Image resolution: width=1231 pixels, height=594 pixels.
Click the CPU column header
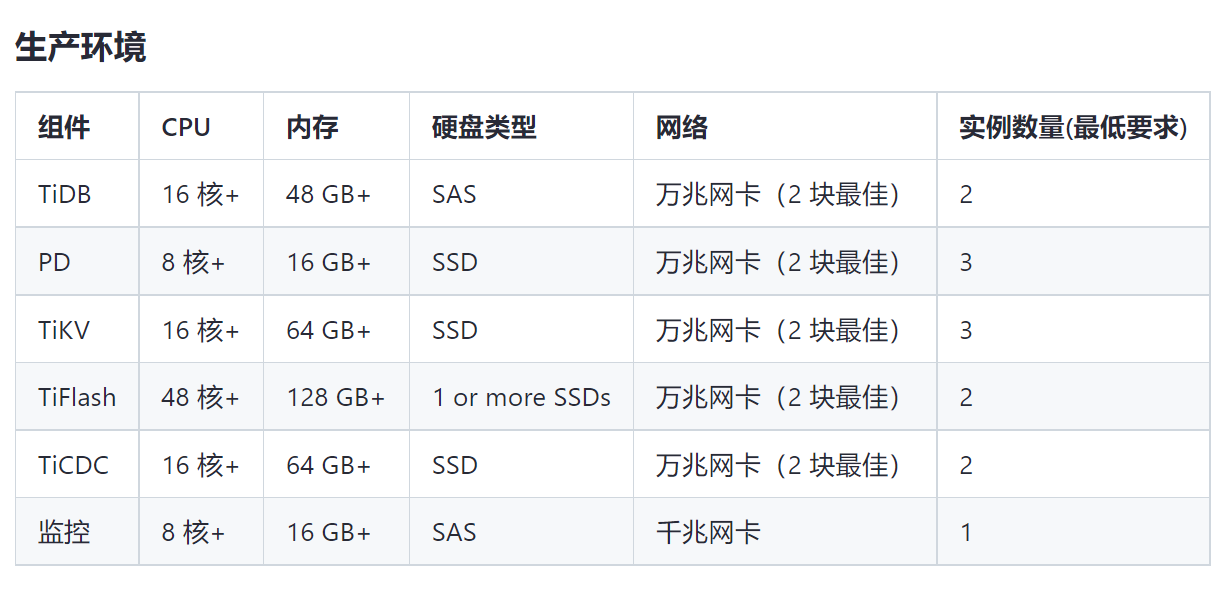186,127
